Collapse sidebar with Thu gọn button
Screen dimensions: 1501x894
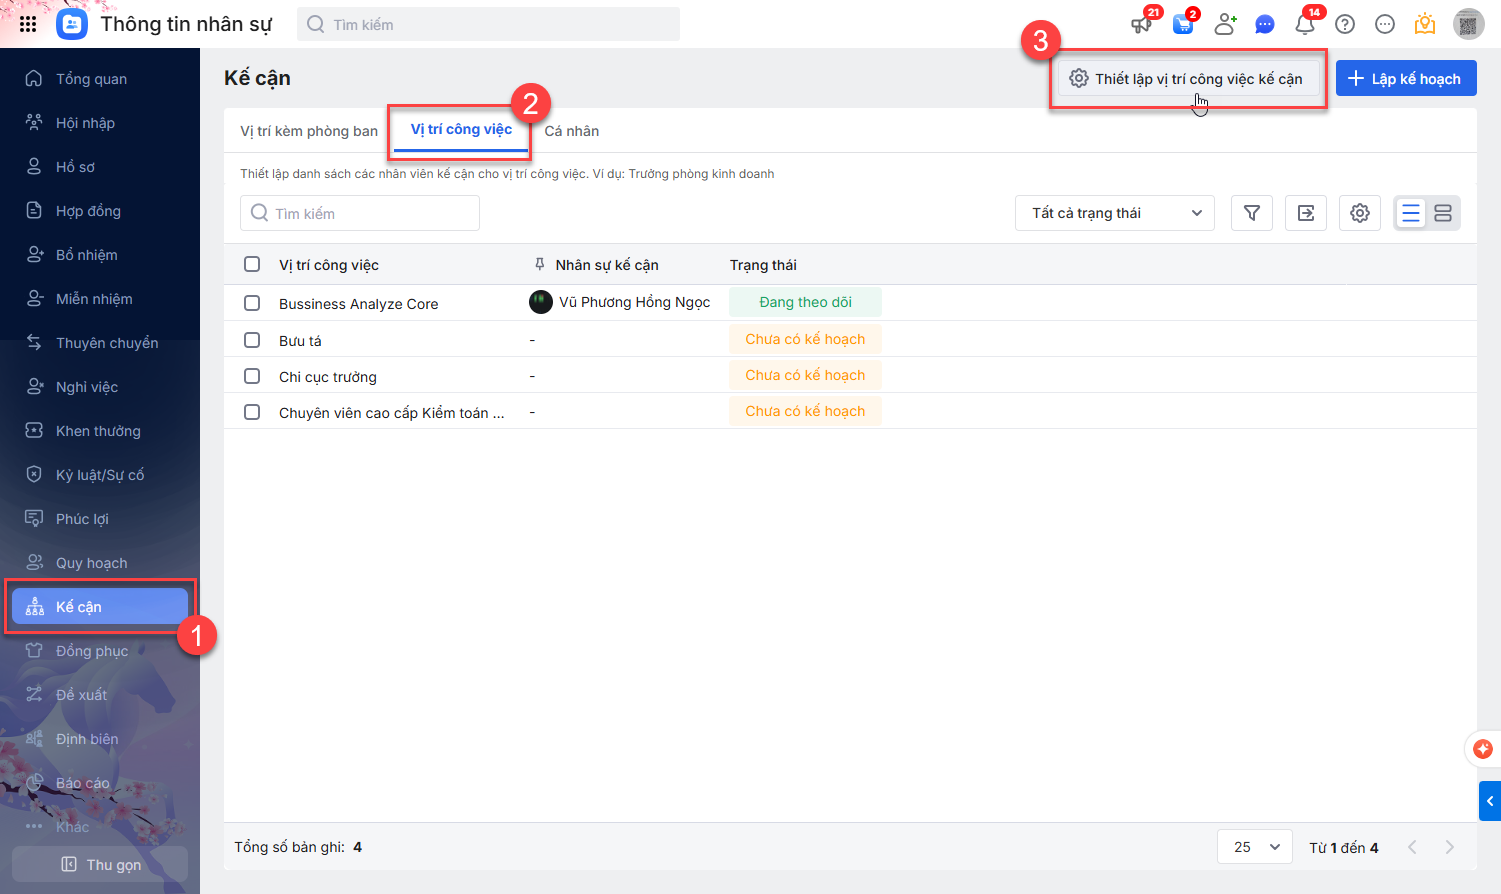point(100,864)
